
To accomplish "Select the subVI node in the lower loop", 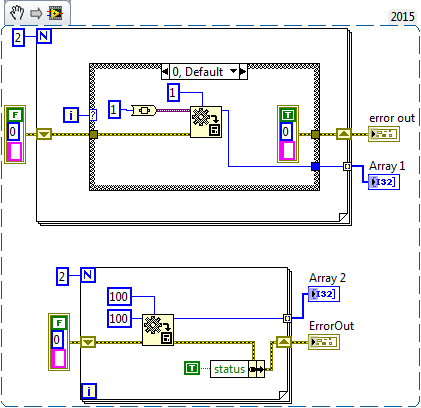I will 158,330.
